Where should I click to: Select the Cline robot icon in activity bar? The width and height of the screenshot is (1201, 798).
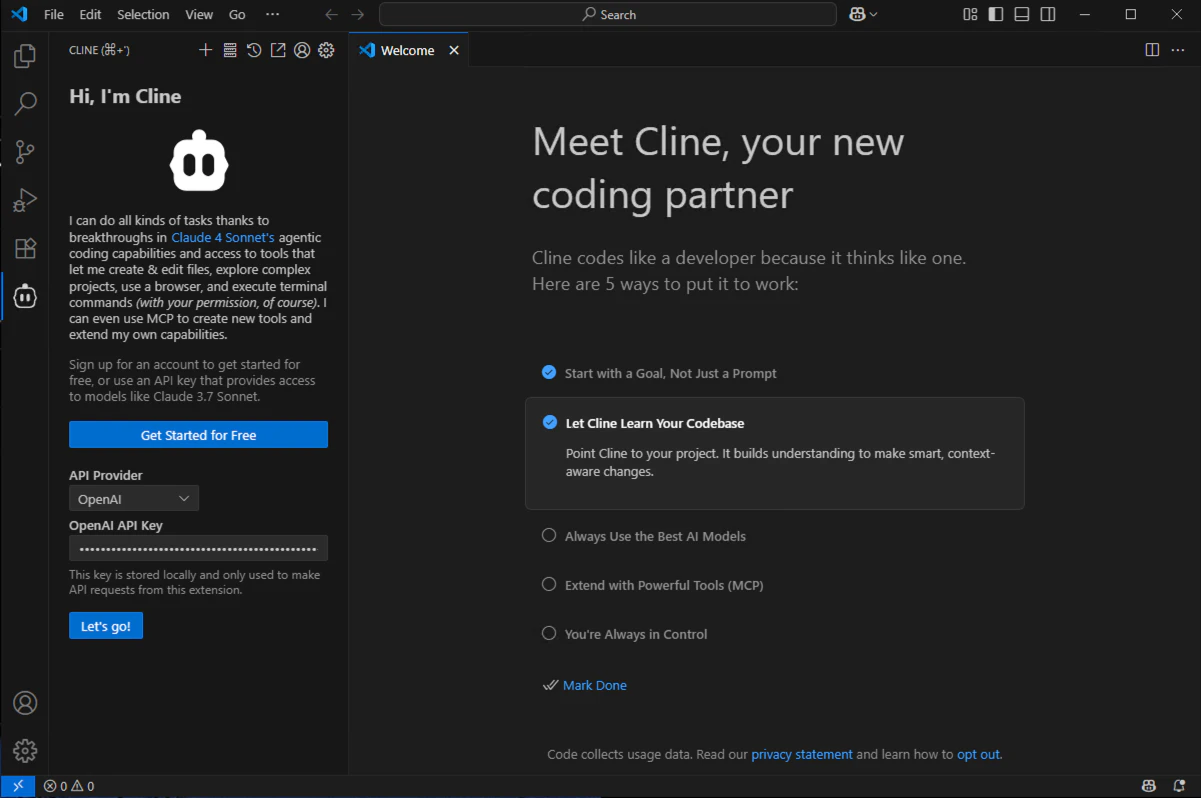(25, 296)
